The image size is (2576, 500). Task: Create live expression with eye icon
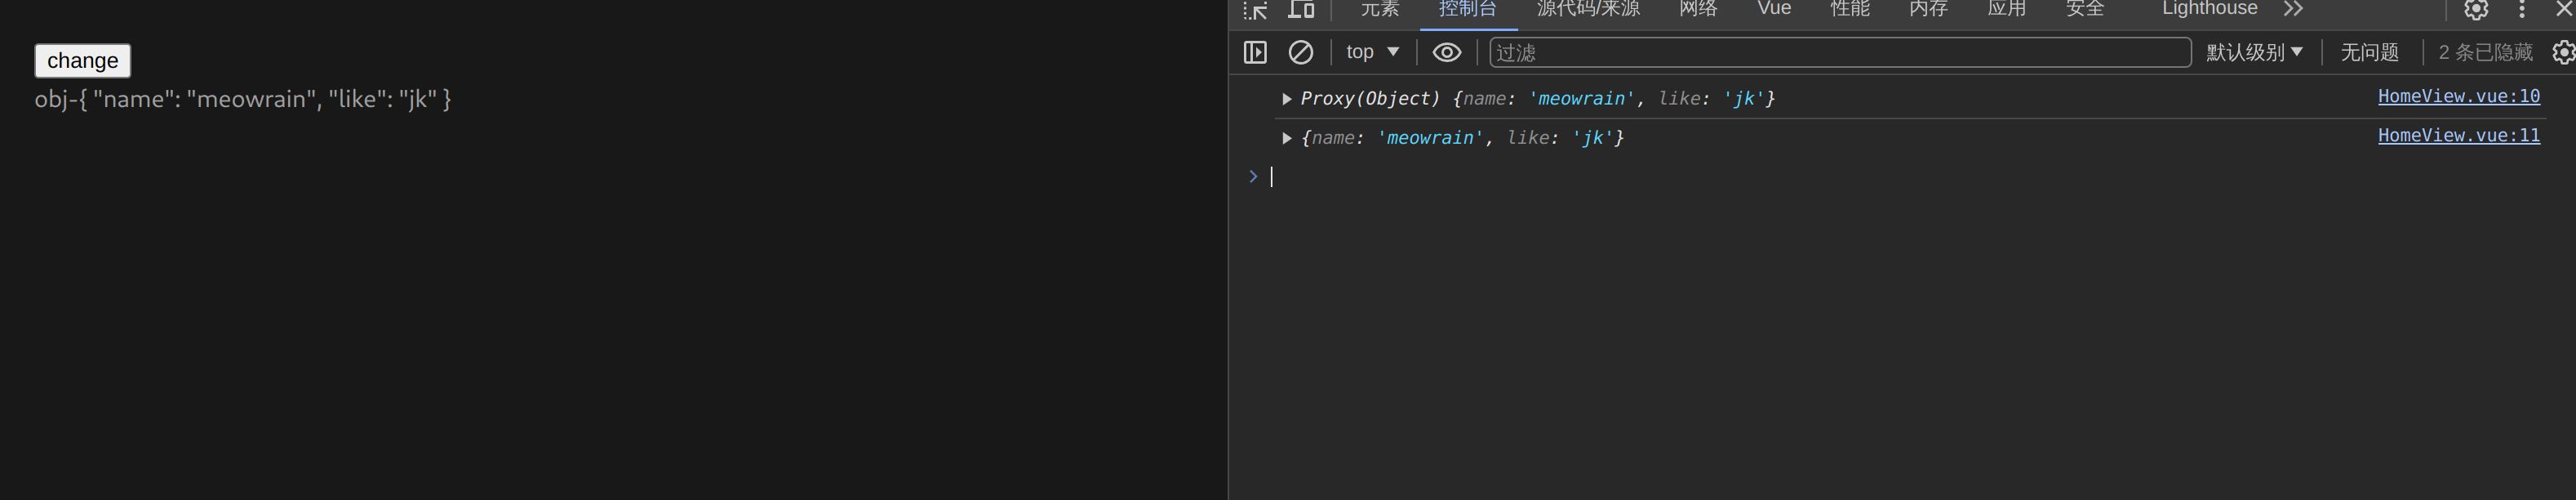(1446, 52)
